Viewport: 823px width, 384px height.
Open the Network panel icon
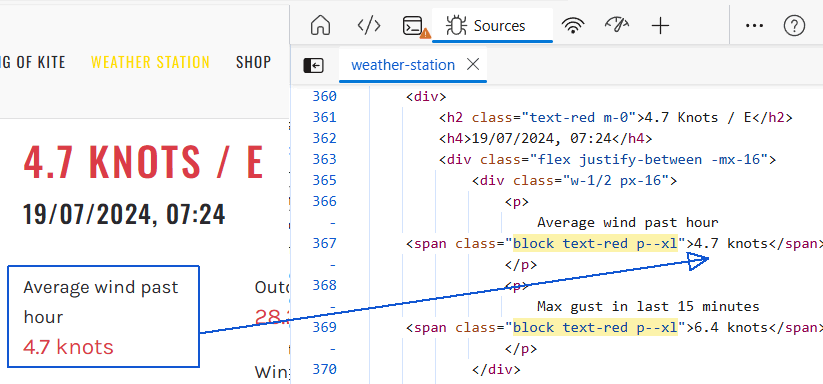(x=573, y=26)
